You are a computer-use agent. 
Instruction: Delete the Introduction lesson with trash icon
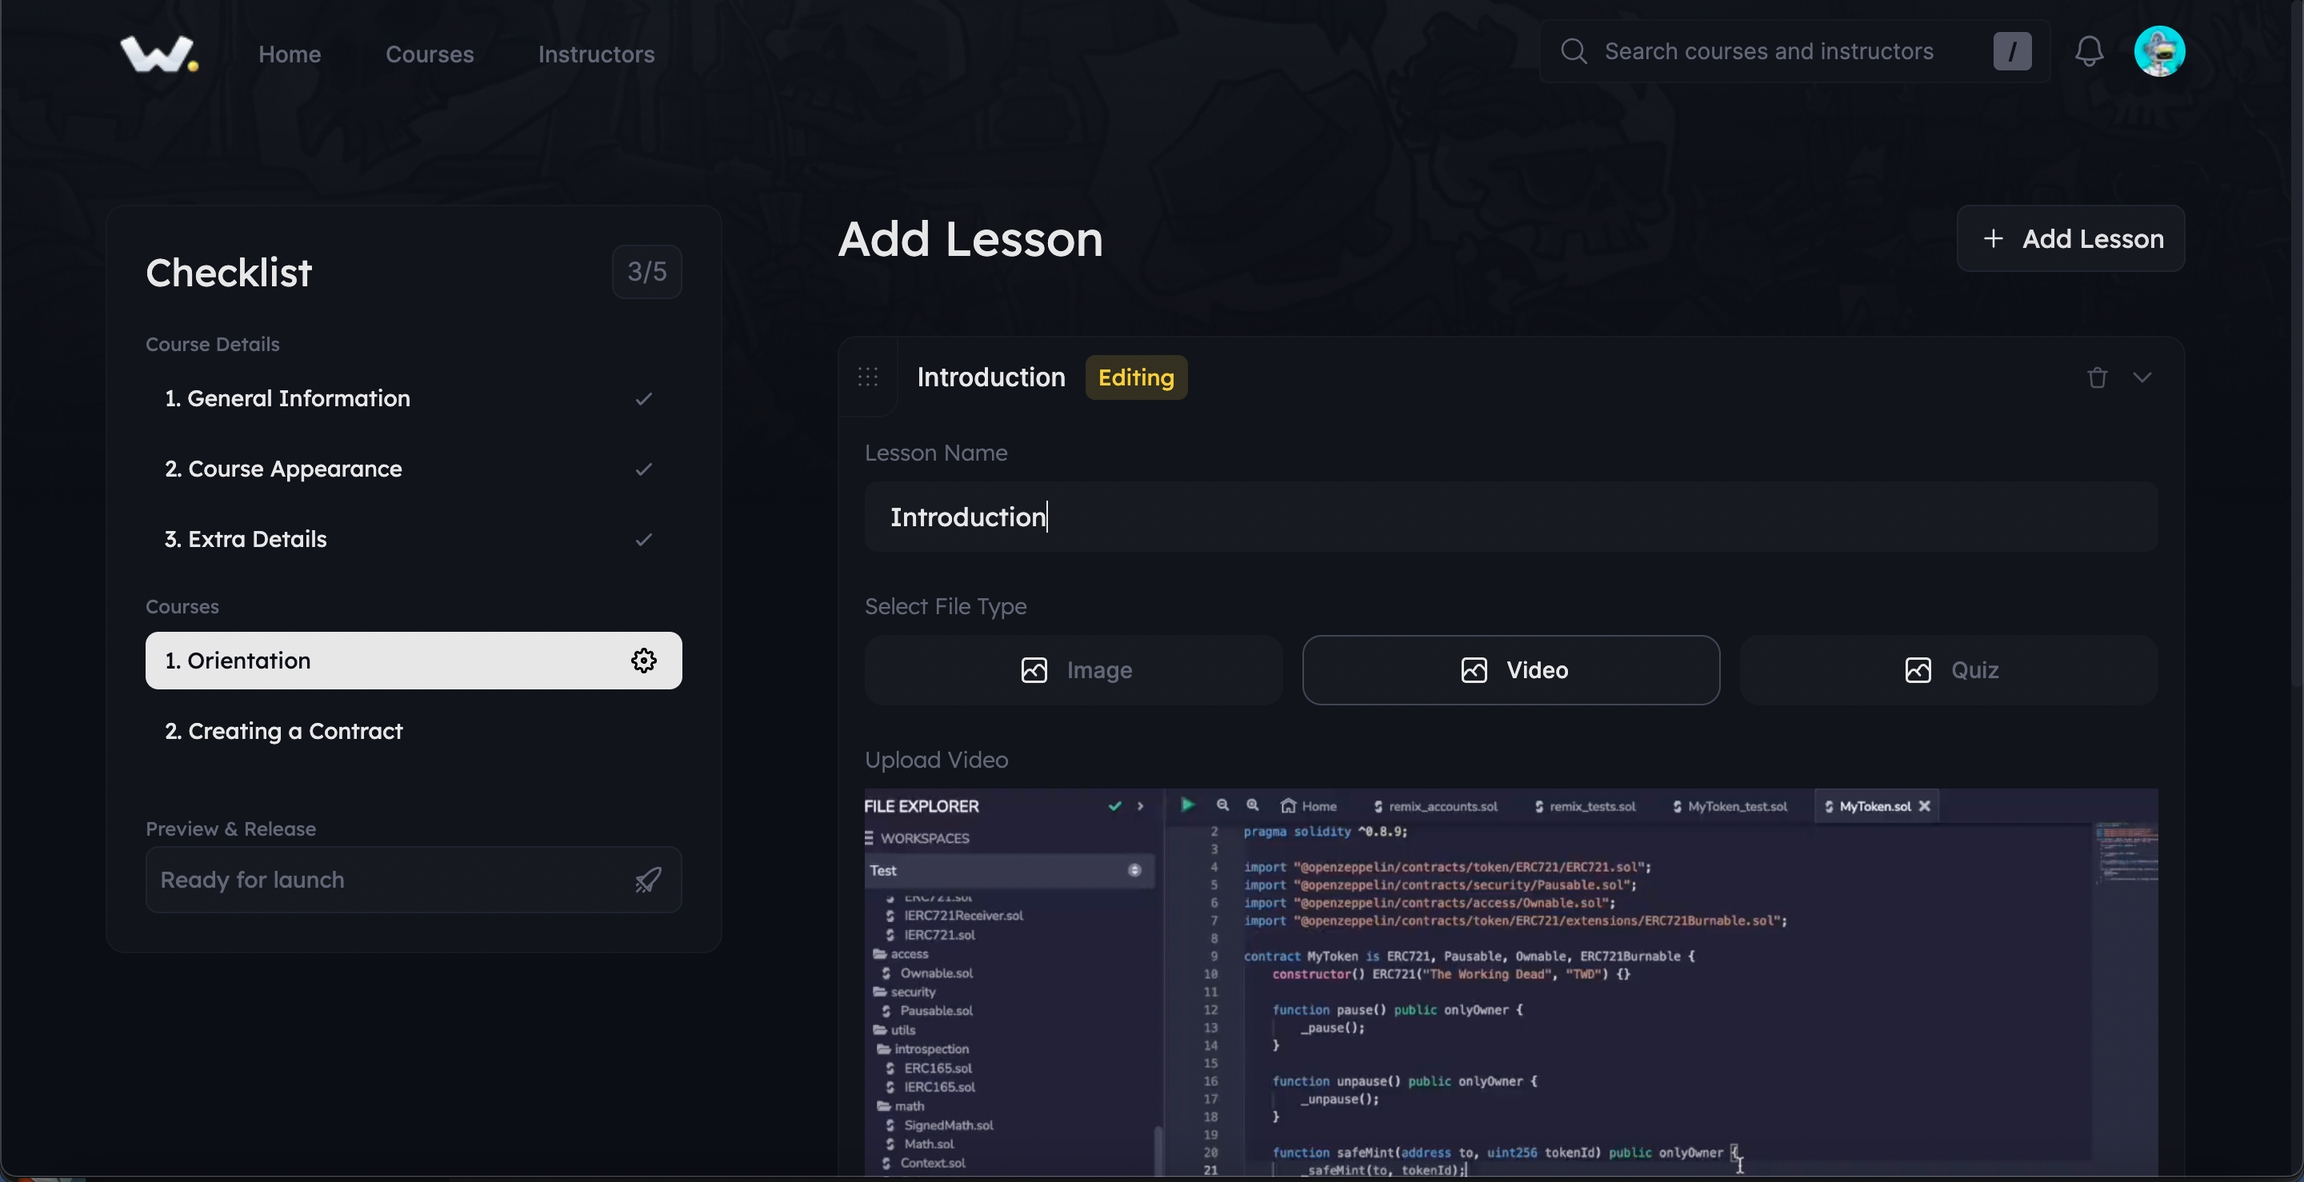[2097, 378]
